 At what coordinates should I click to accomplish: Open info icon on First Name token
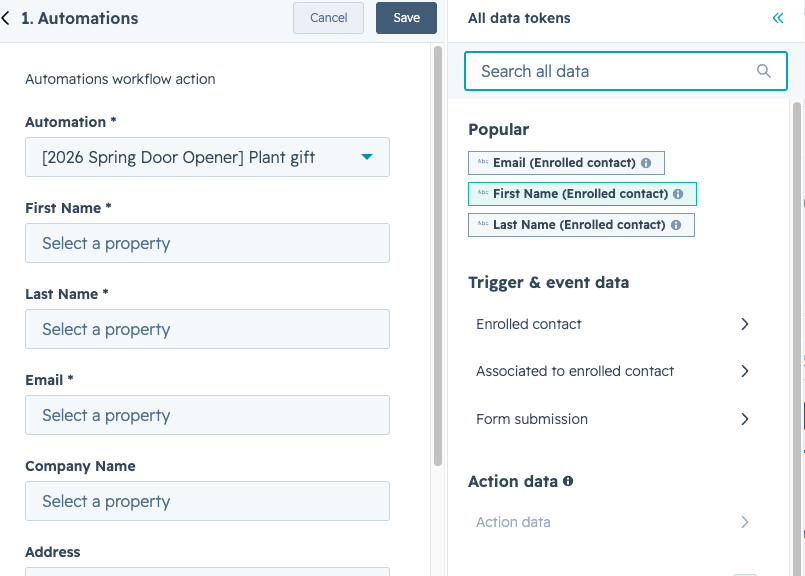678,194
